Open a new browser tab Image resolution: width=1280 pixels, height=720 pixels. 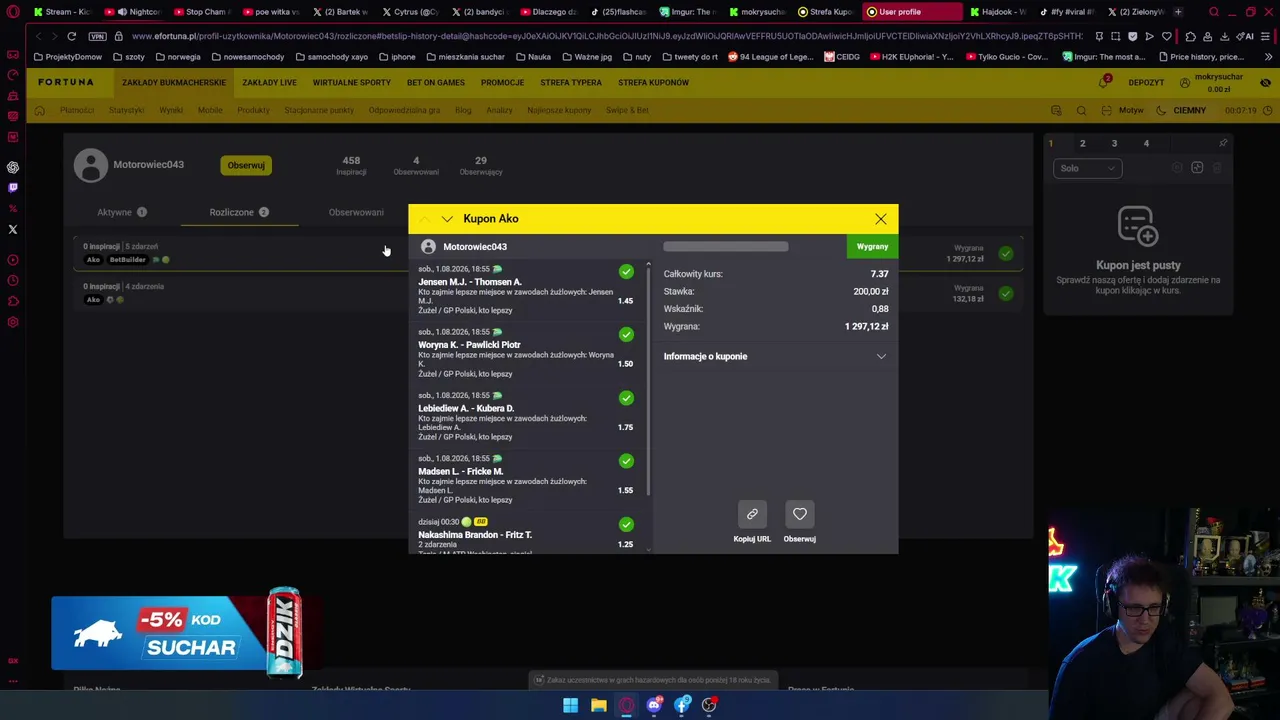tap(1178, 12)
